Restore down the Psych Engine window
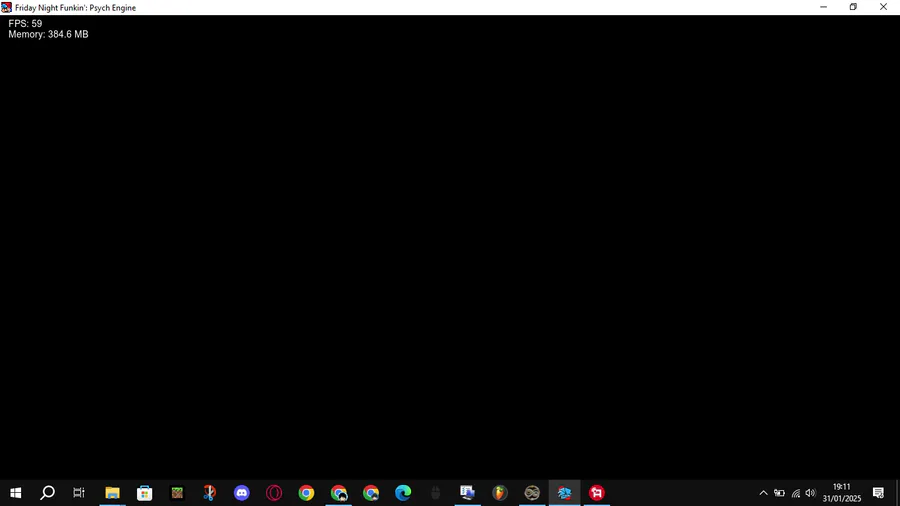The height and width of the screenshot is (506, 900). (x=854, y=7)
